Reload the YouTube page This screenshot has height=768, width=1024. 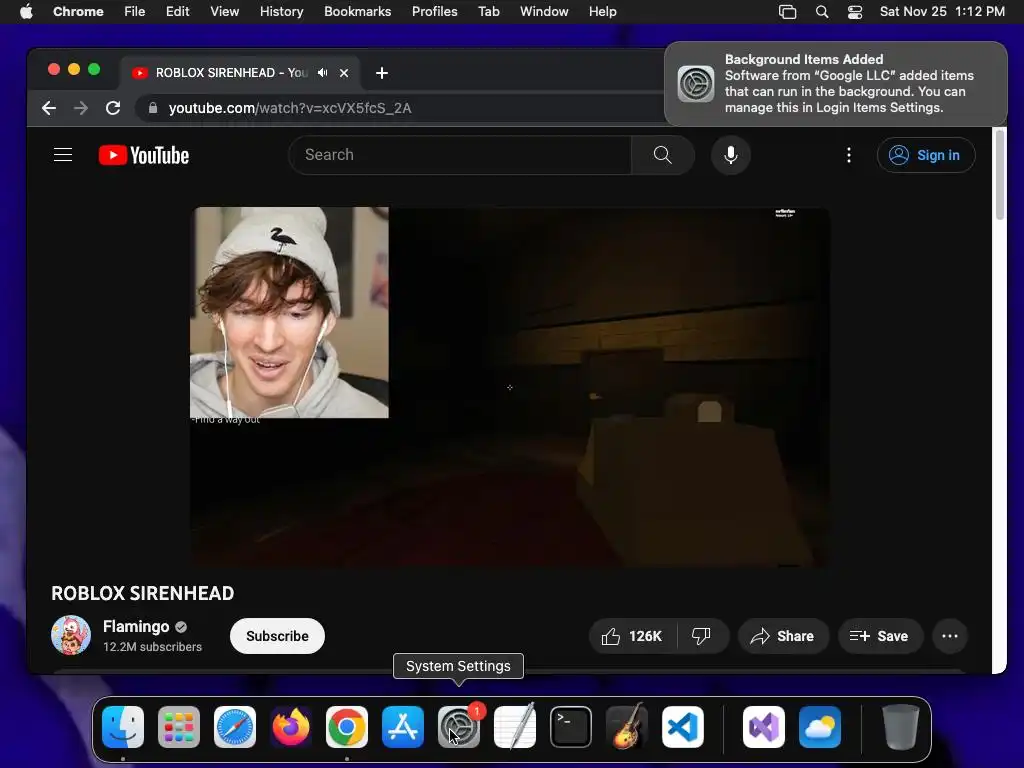click(113, 108)
